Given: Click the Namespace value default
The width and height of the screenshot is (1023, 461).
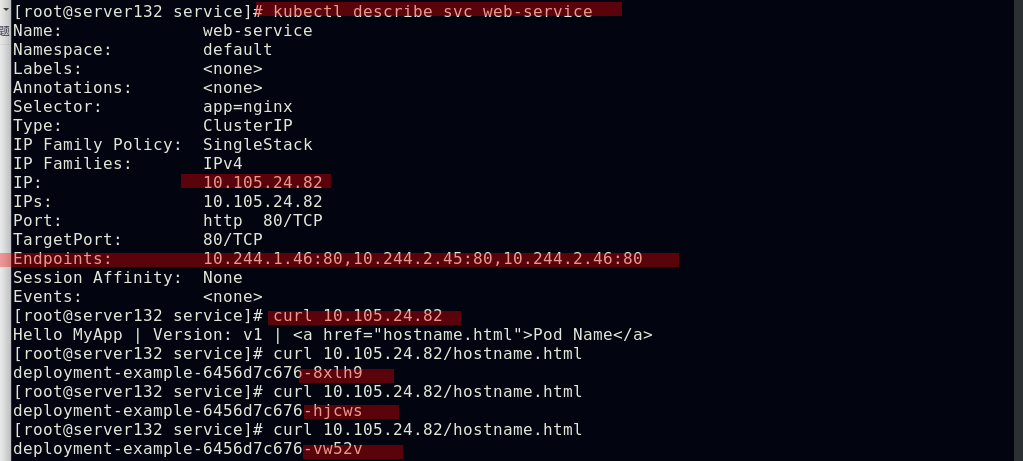Looking at the screenshot, I should pyautogui.click(x=237, y=49).
